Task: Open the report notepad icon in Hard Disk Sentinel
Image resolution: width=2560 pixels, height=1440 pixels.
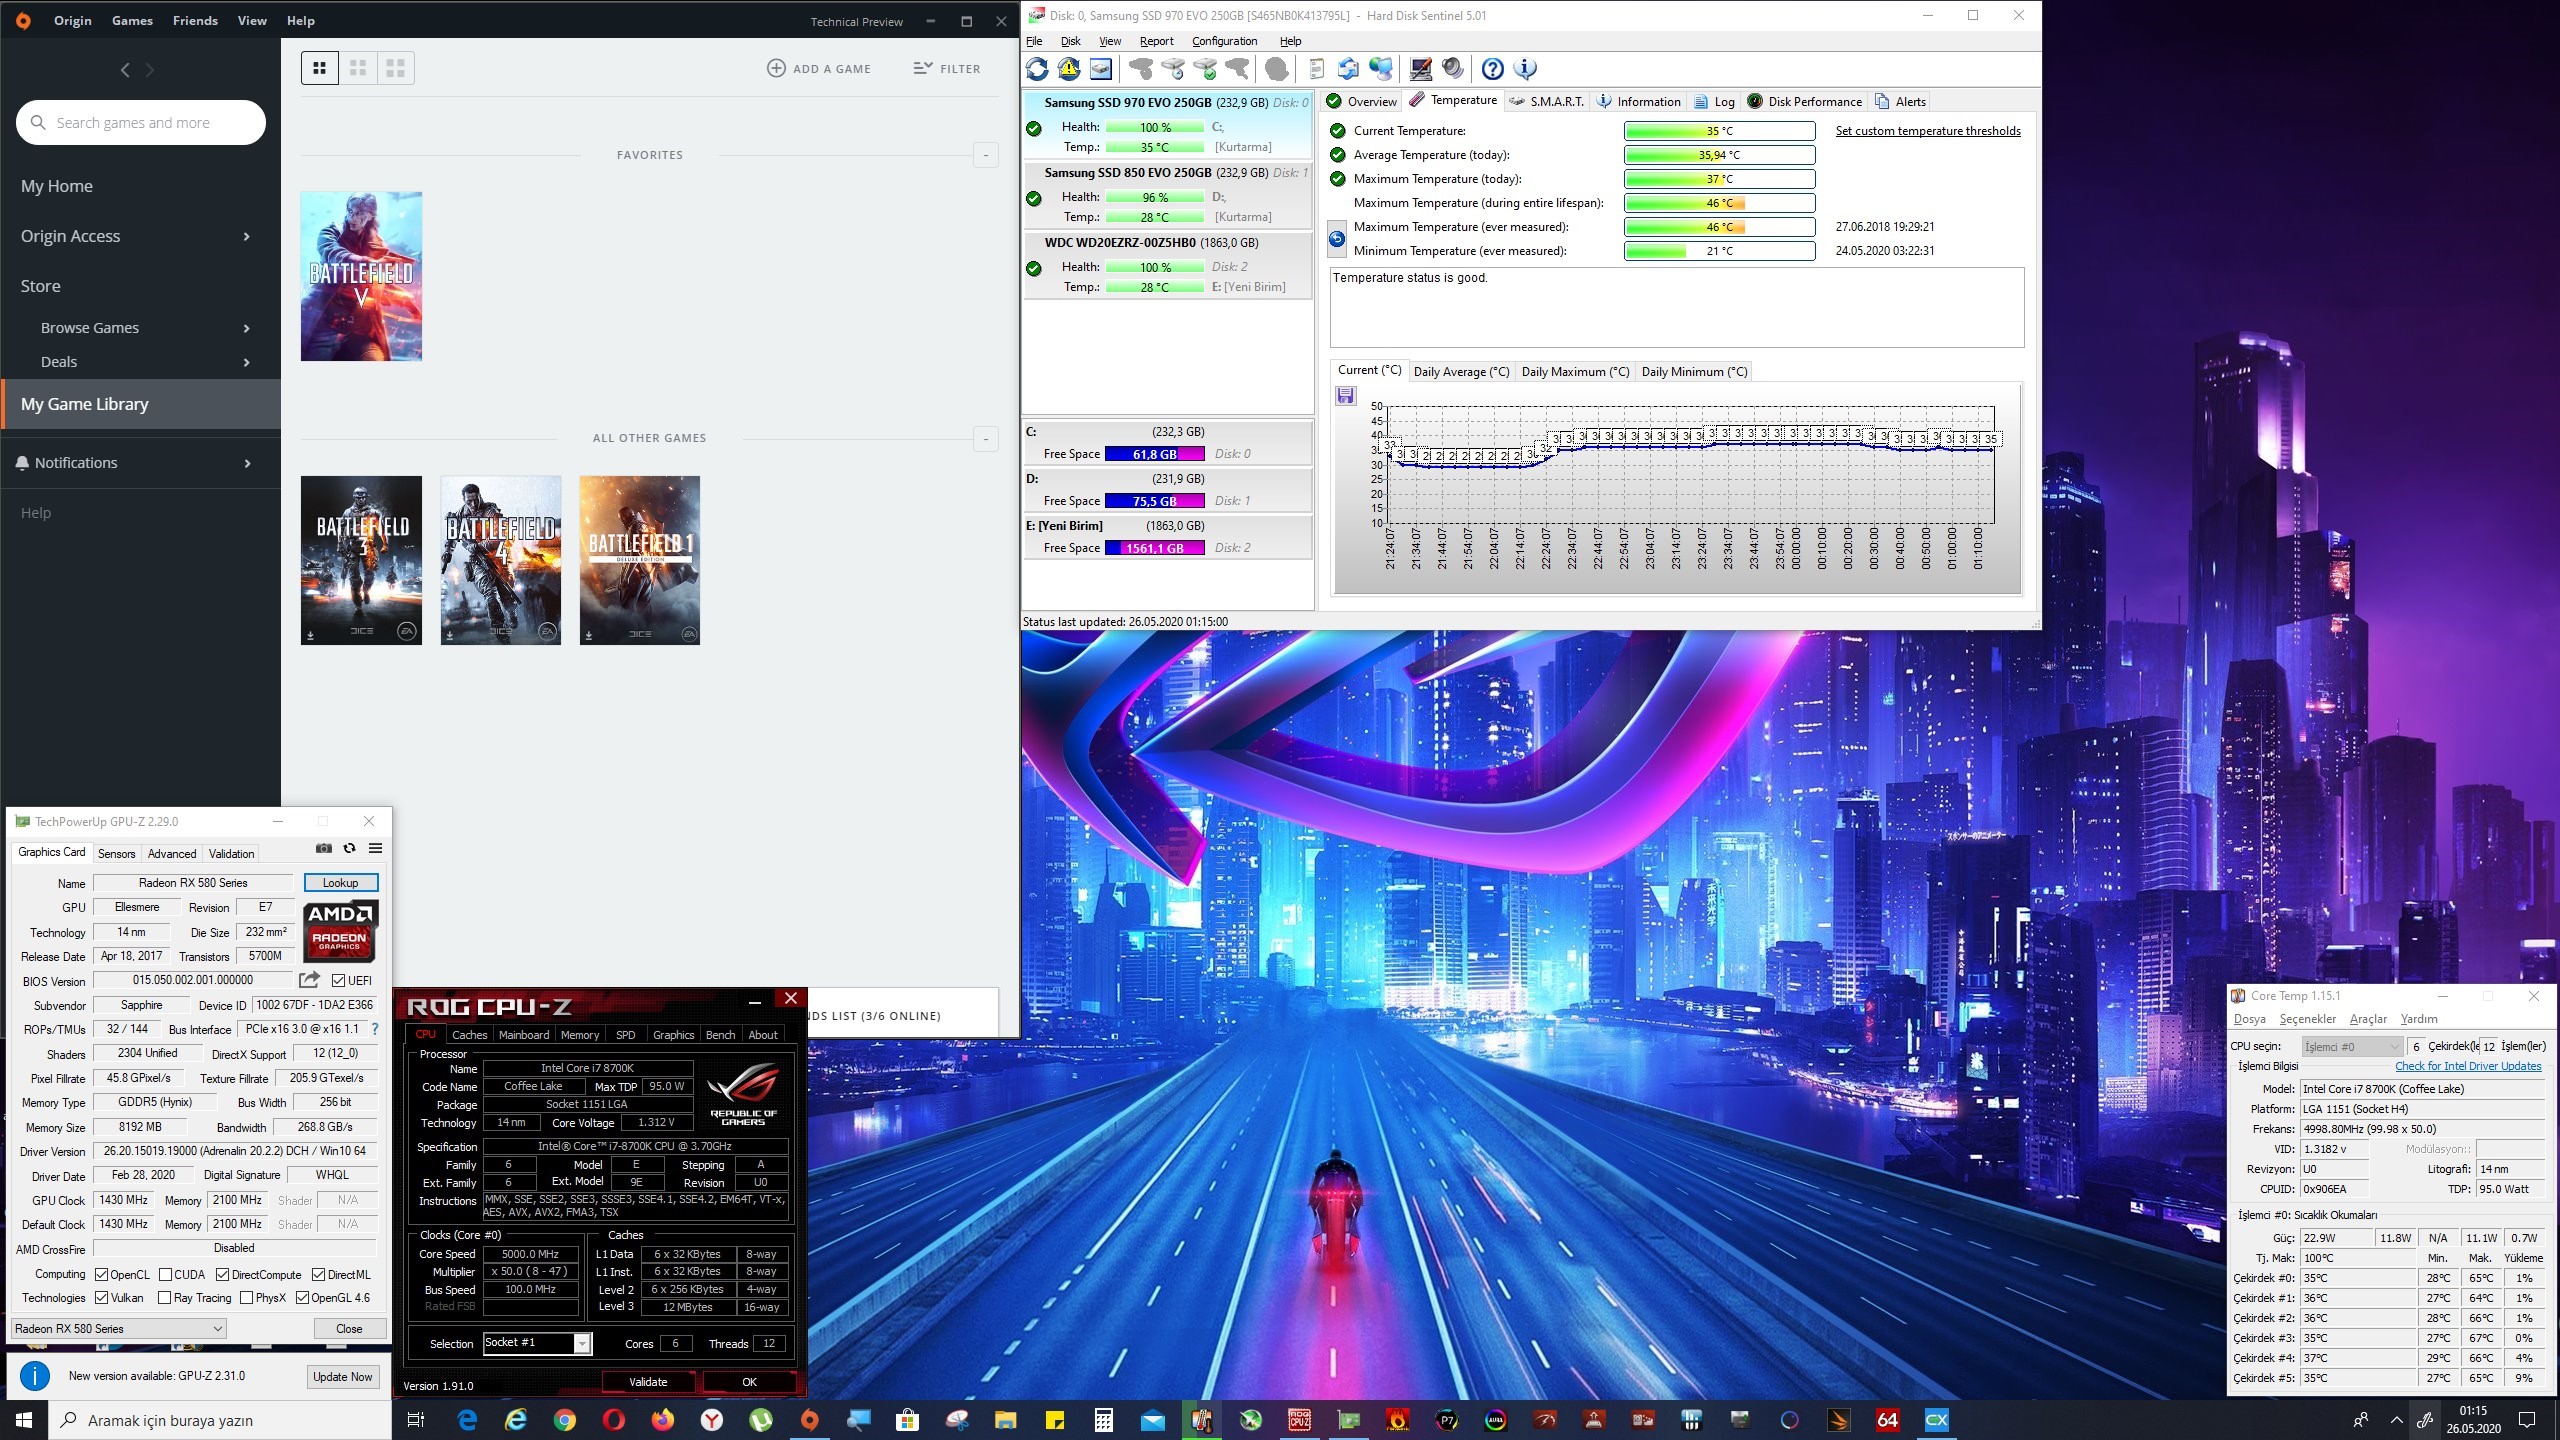Action: (x=1316, y=69)
